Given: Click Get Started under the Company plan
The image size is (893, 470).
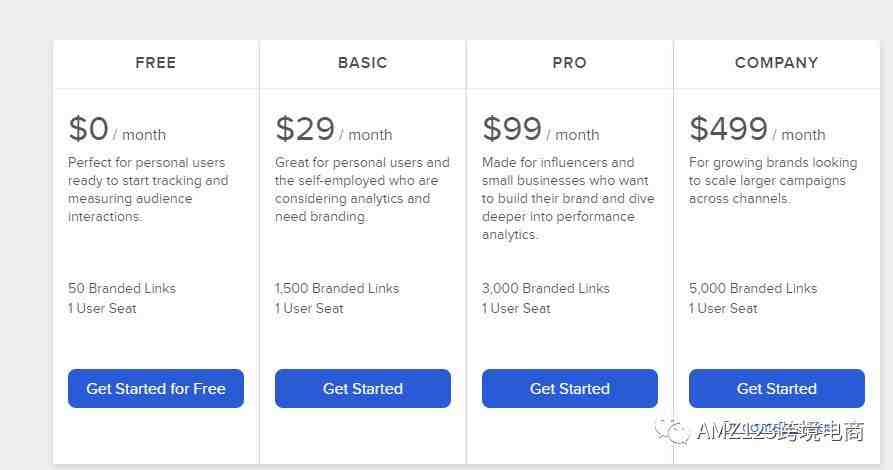Looking at the screenshot, I should [x=777, y=389].
